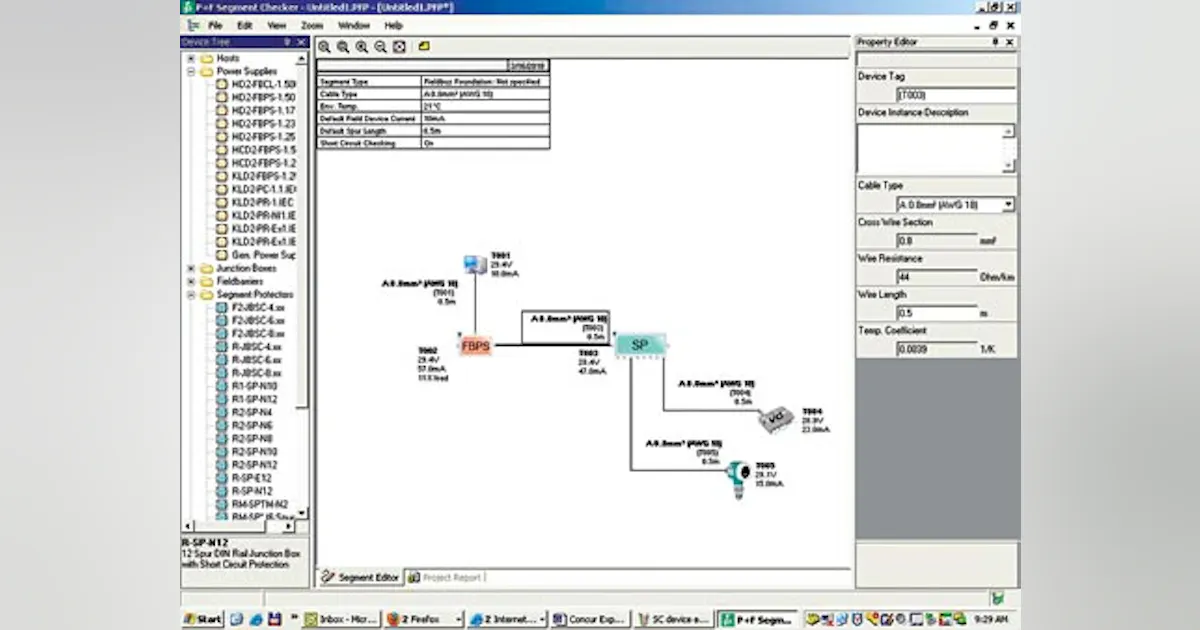Open the Window menu
This screenshot has width=1200, height=630.
pos(354,25)
